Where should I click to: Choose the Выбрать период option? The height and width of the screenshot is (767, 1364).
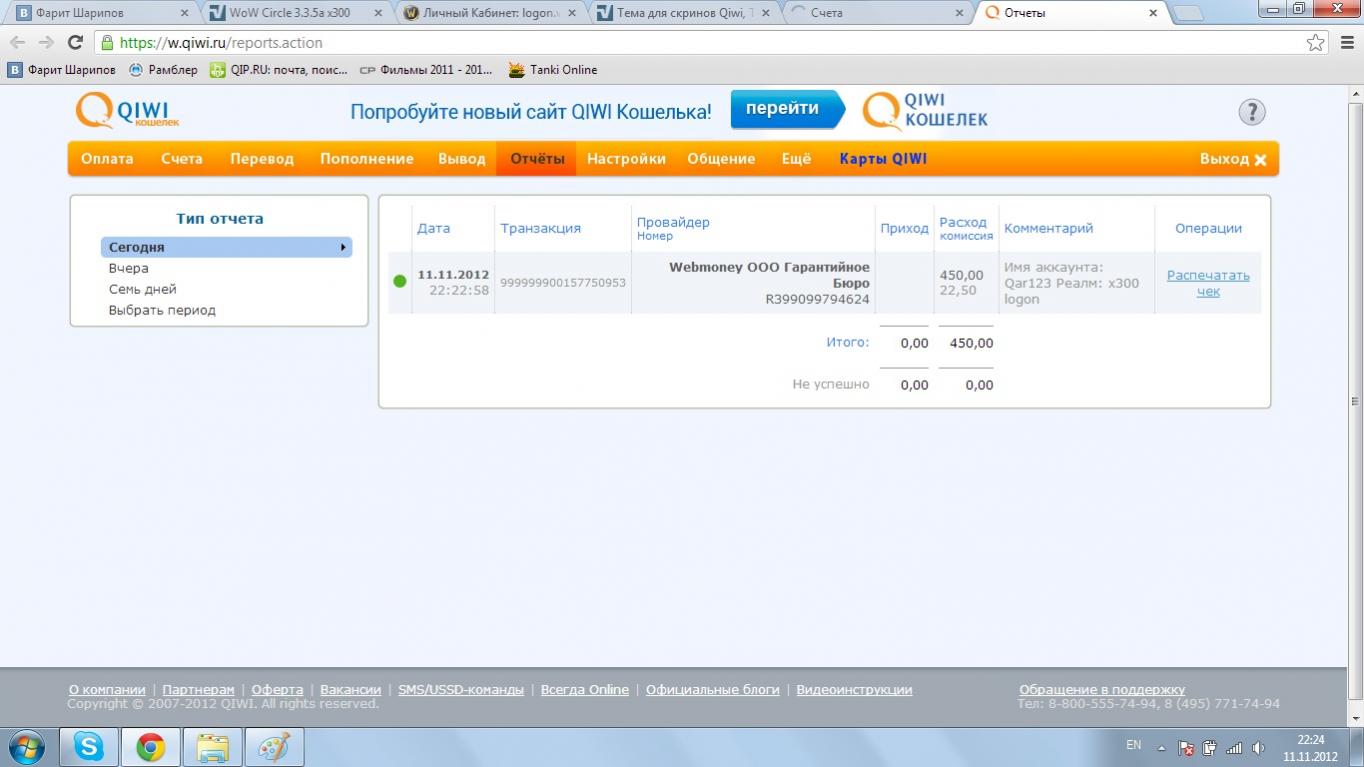click(x=162, y=310)
